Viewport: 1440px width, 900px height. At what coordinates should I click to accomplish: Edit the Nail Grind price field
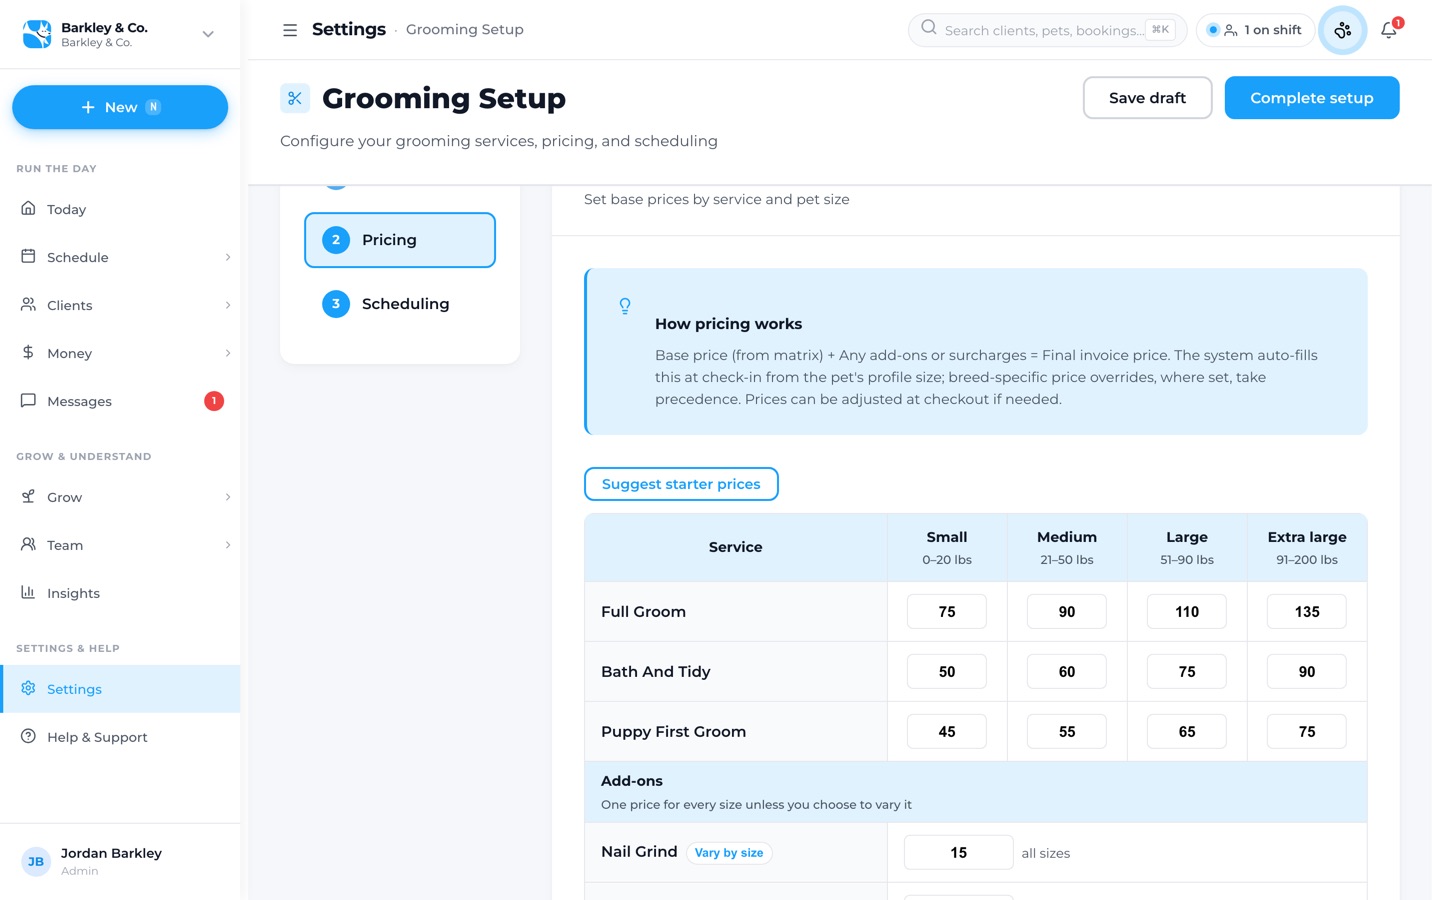[x=959, y=853]
